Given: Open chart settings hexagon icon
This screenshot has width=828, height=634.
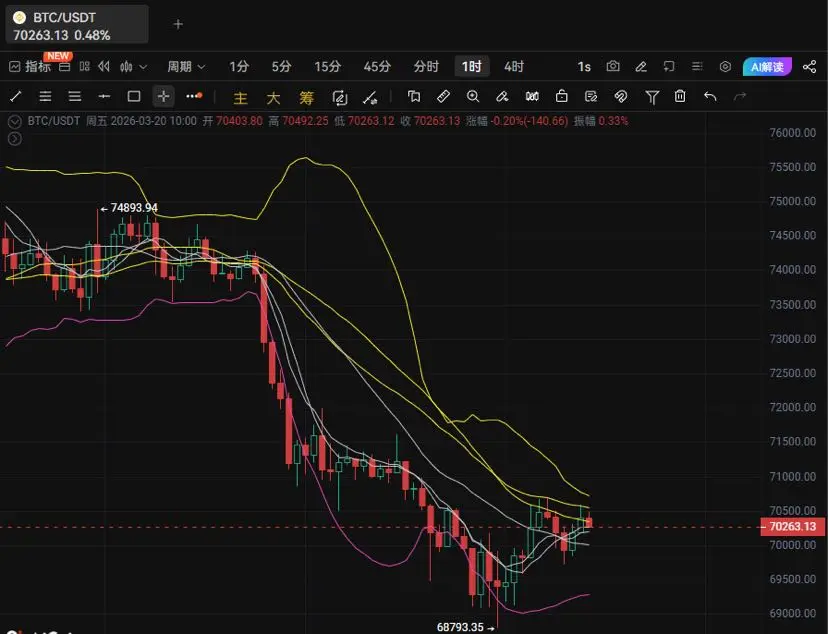Looking at the screenshot, I should [x=725, y=67].
